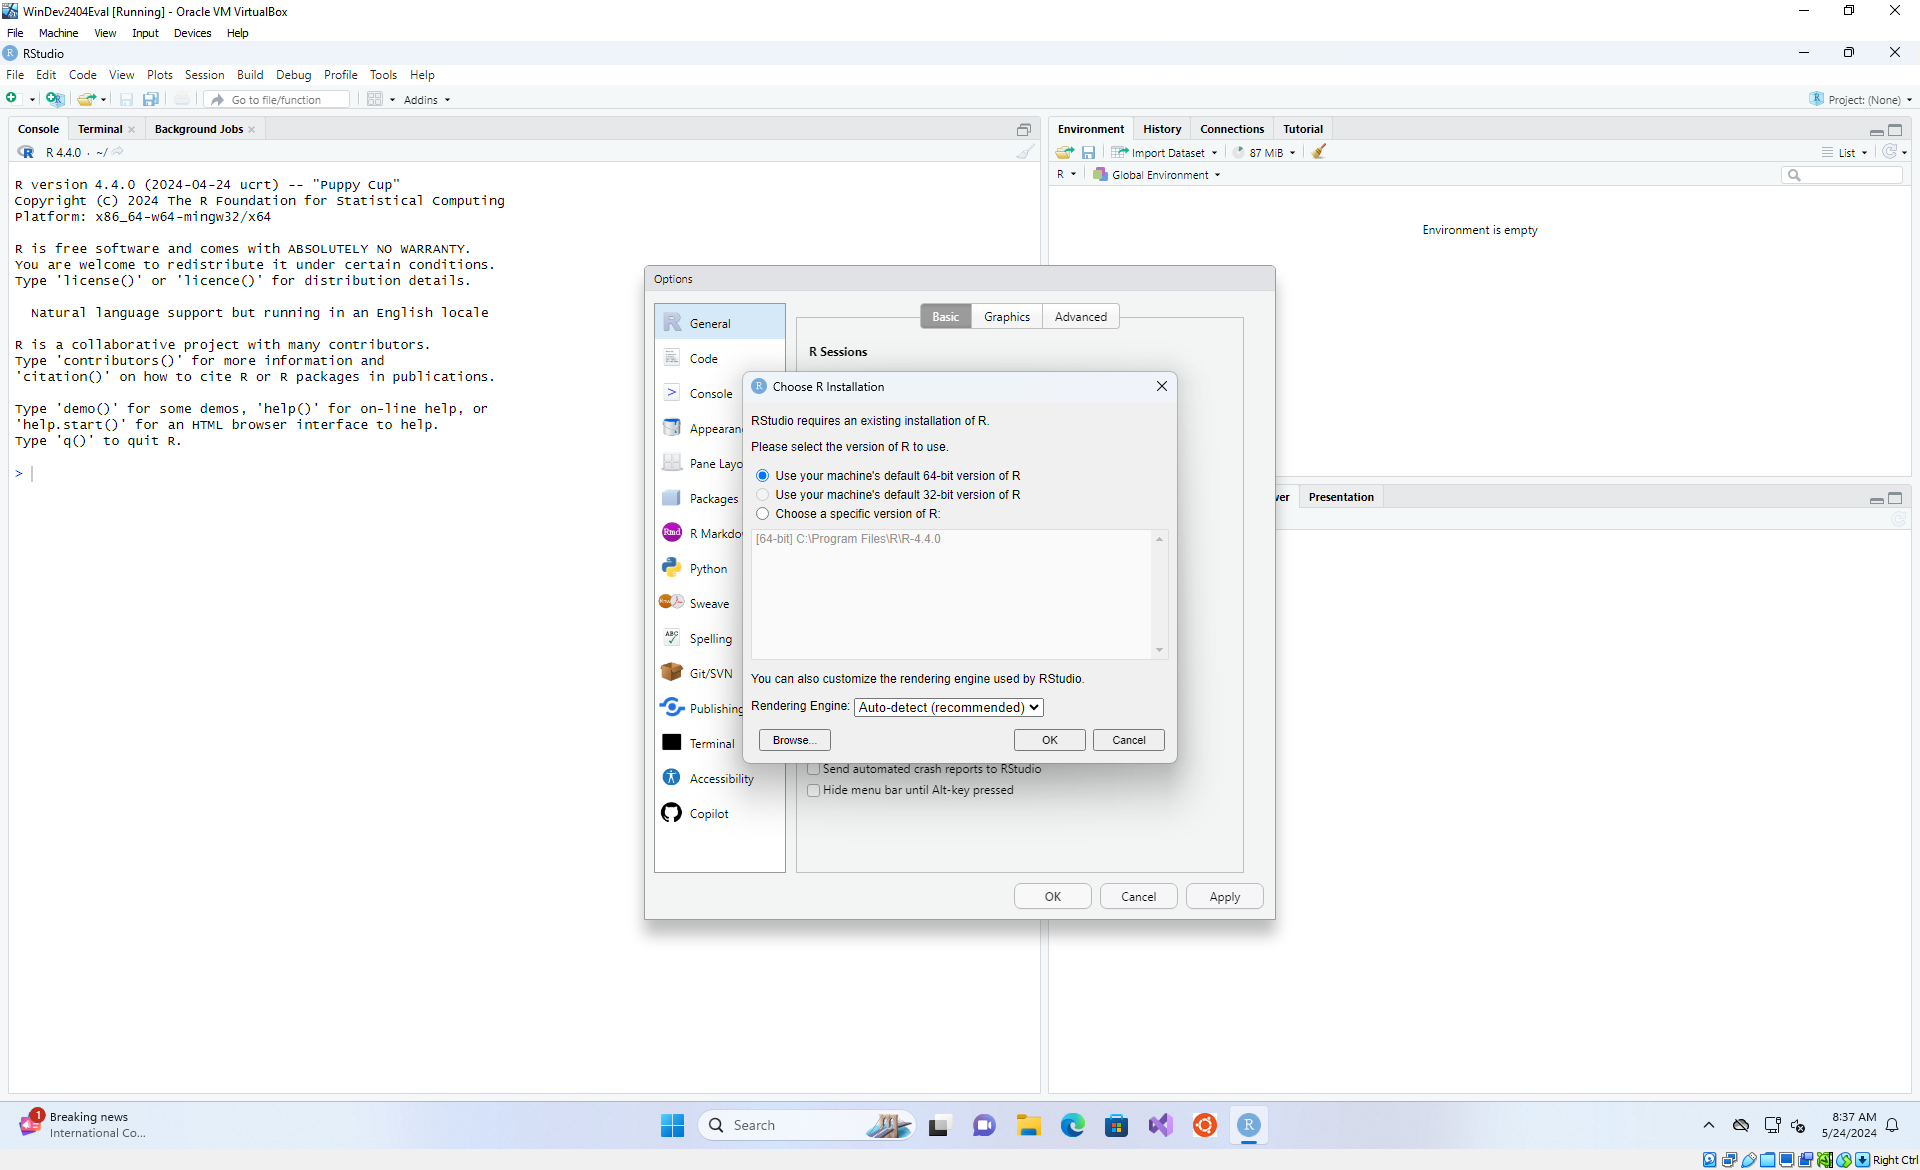
Task: Minimize the Environment pane
Action: coord(1876,131)
